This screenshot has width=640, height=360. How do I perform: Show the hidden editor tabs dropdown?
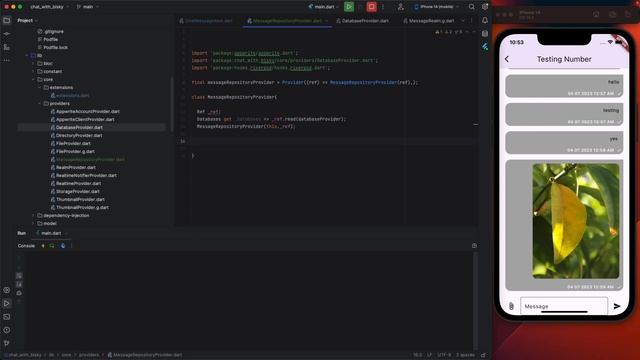click(463, 20)
